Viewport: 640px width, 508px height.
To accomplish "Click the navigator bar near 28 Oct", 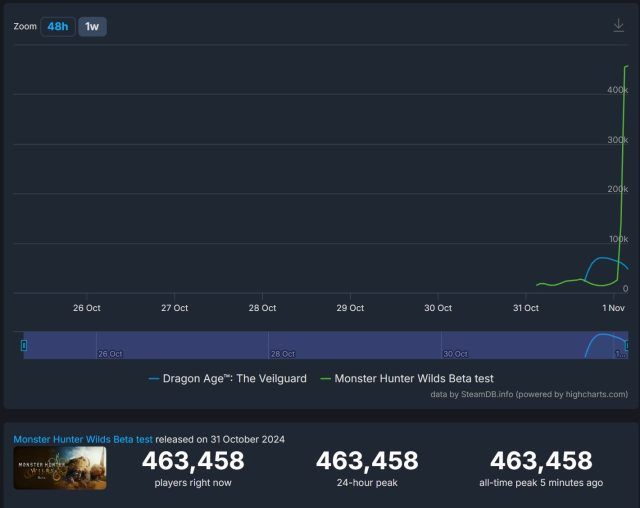I will coord(282,354).
